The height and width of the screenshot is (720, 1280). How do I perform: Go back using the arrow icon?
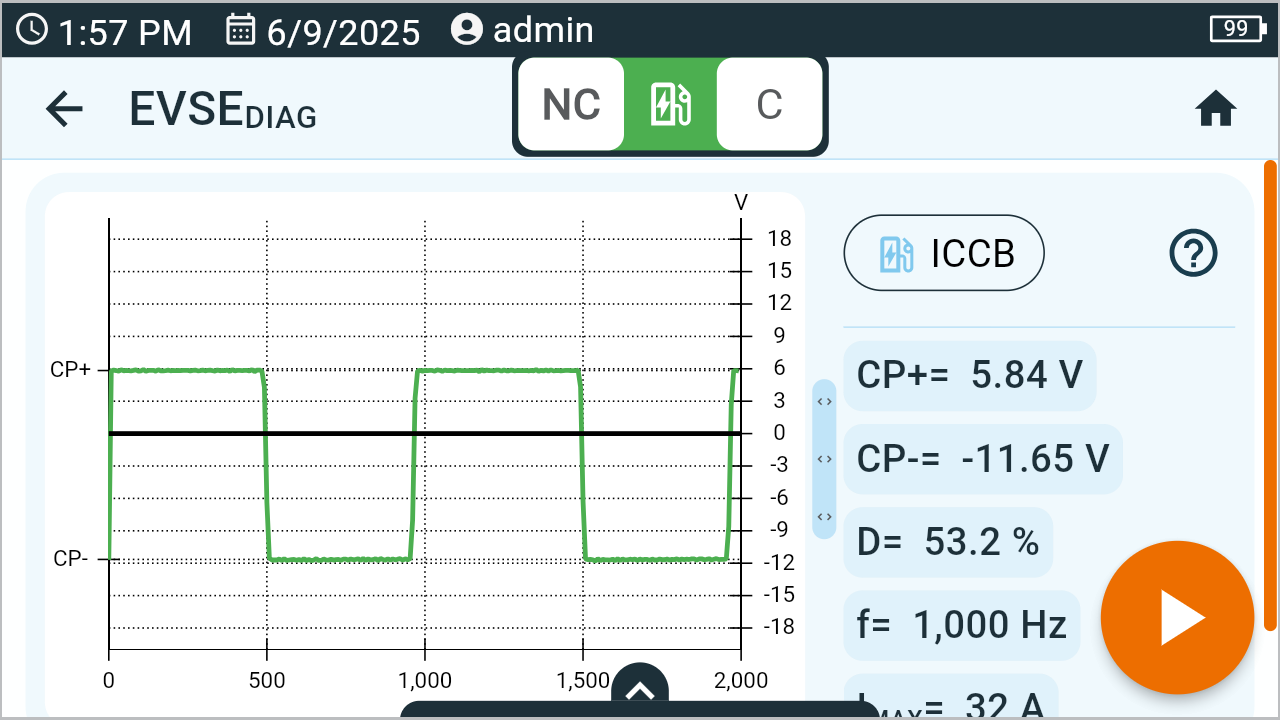point(64,108)
